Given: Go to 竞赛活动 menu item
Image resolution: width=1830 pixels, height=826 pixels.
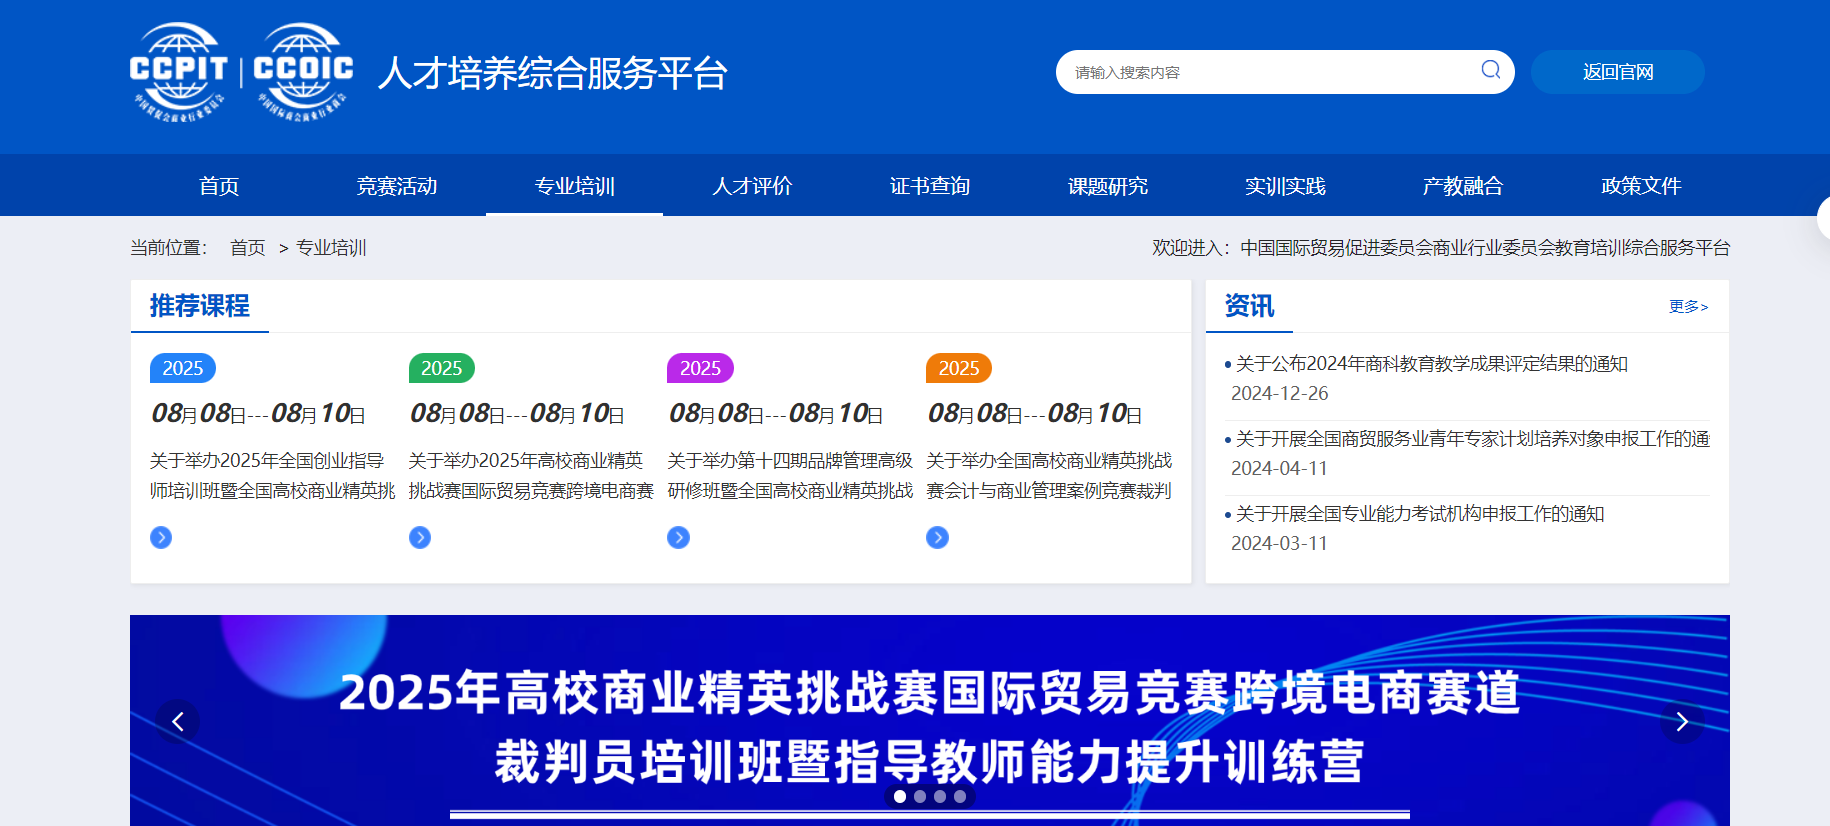Looking at the screenshot, I should click(397, 186).
